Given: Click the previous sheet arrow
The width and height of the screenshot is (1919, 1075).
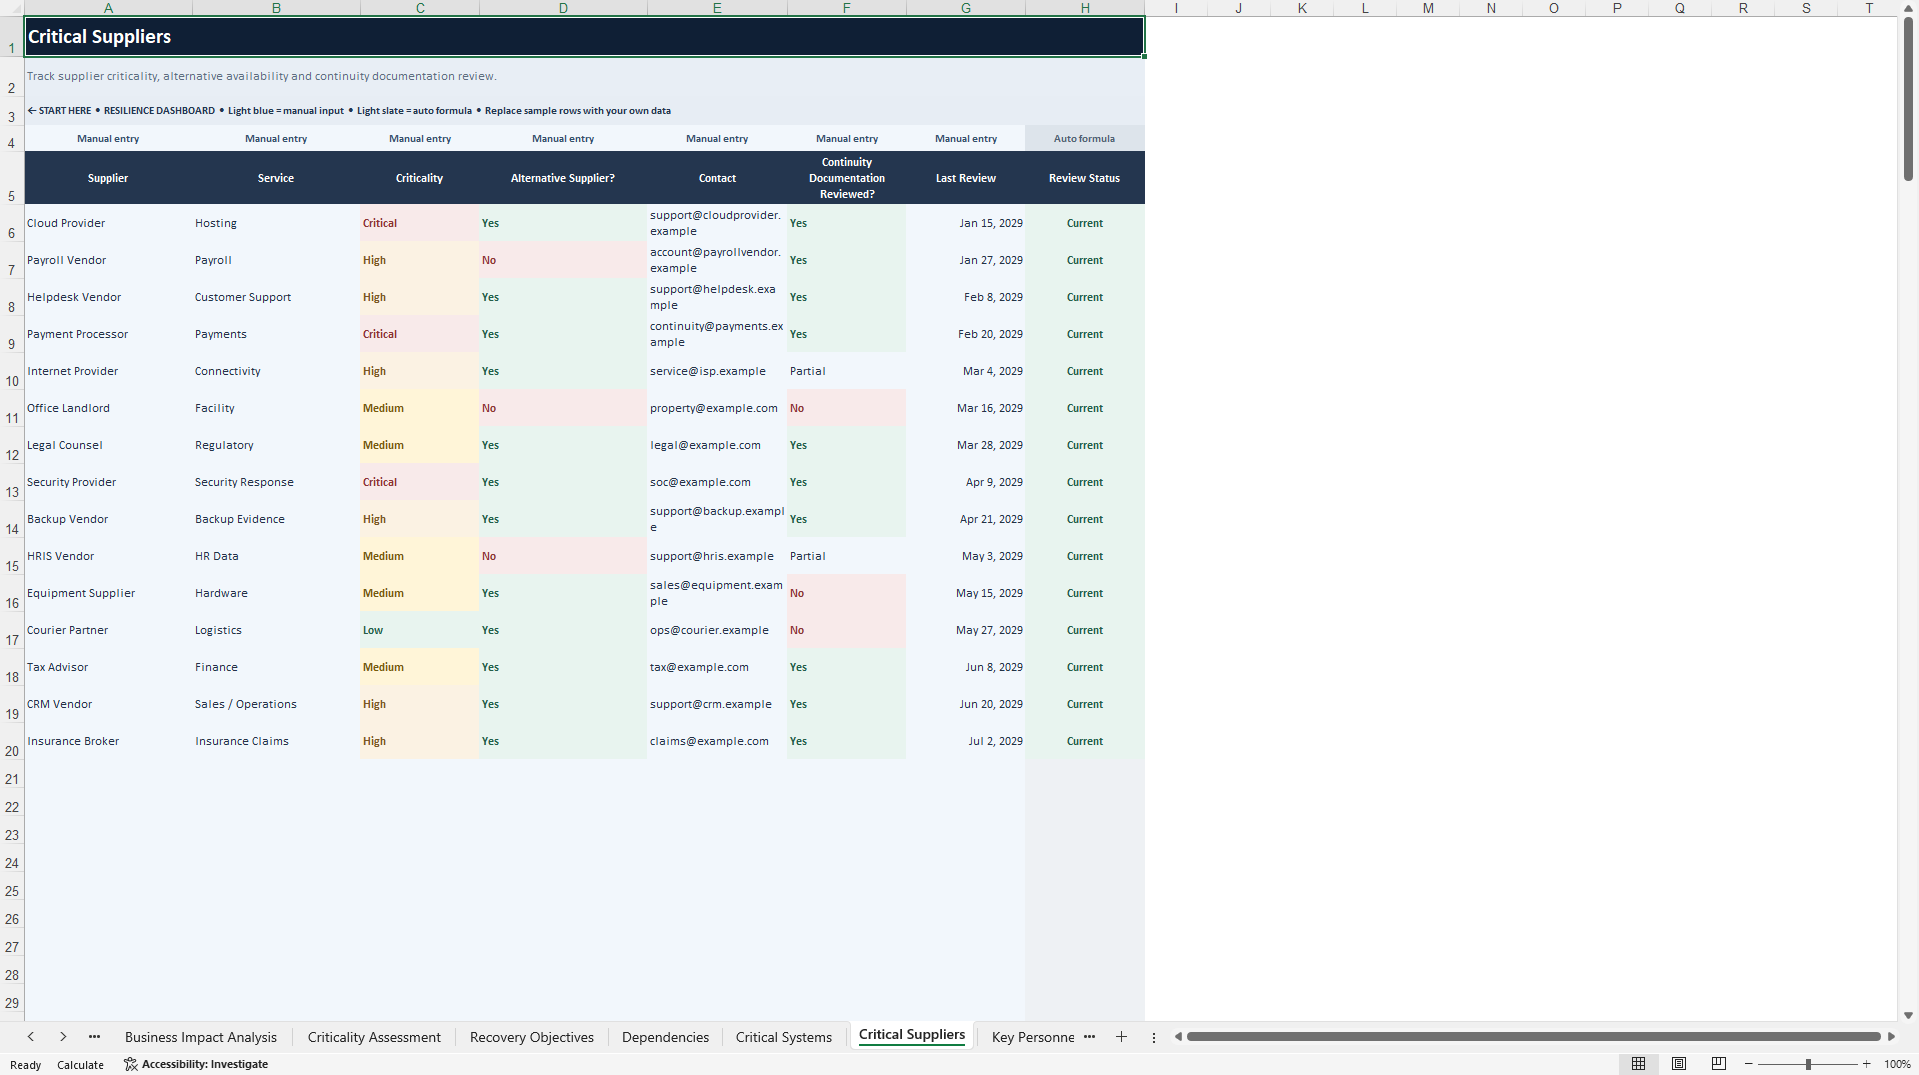Looking at the screenshot, I should (31, 1037).
